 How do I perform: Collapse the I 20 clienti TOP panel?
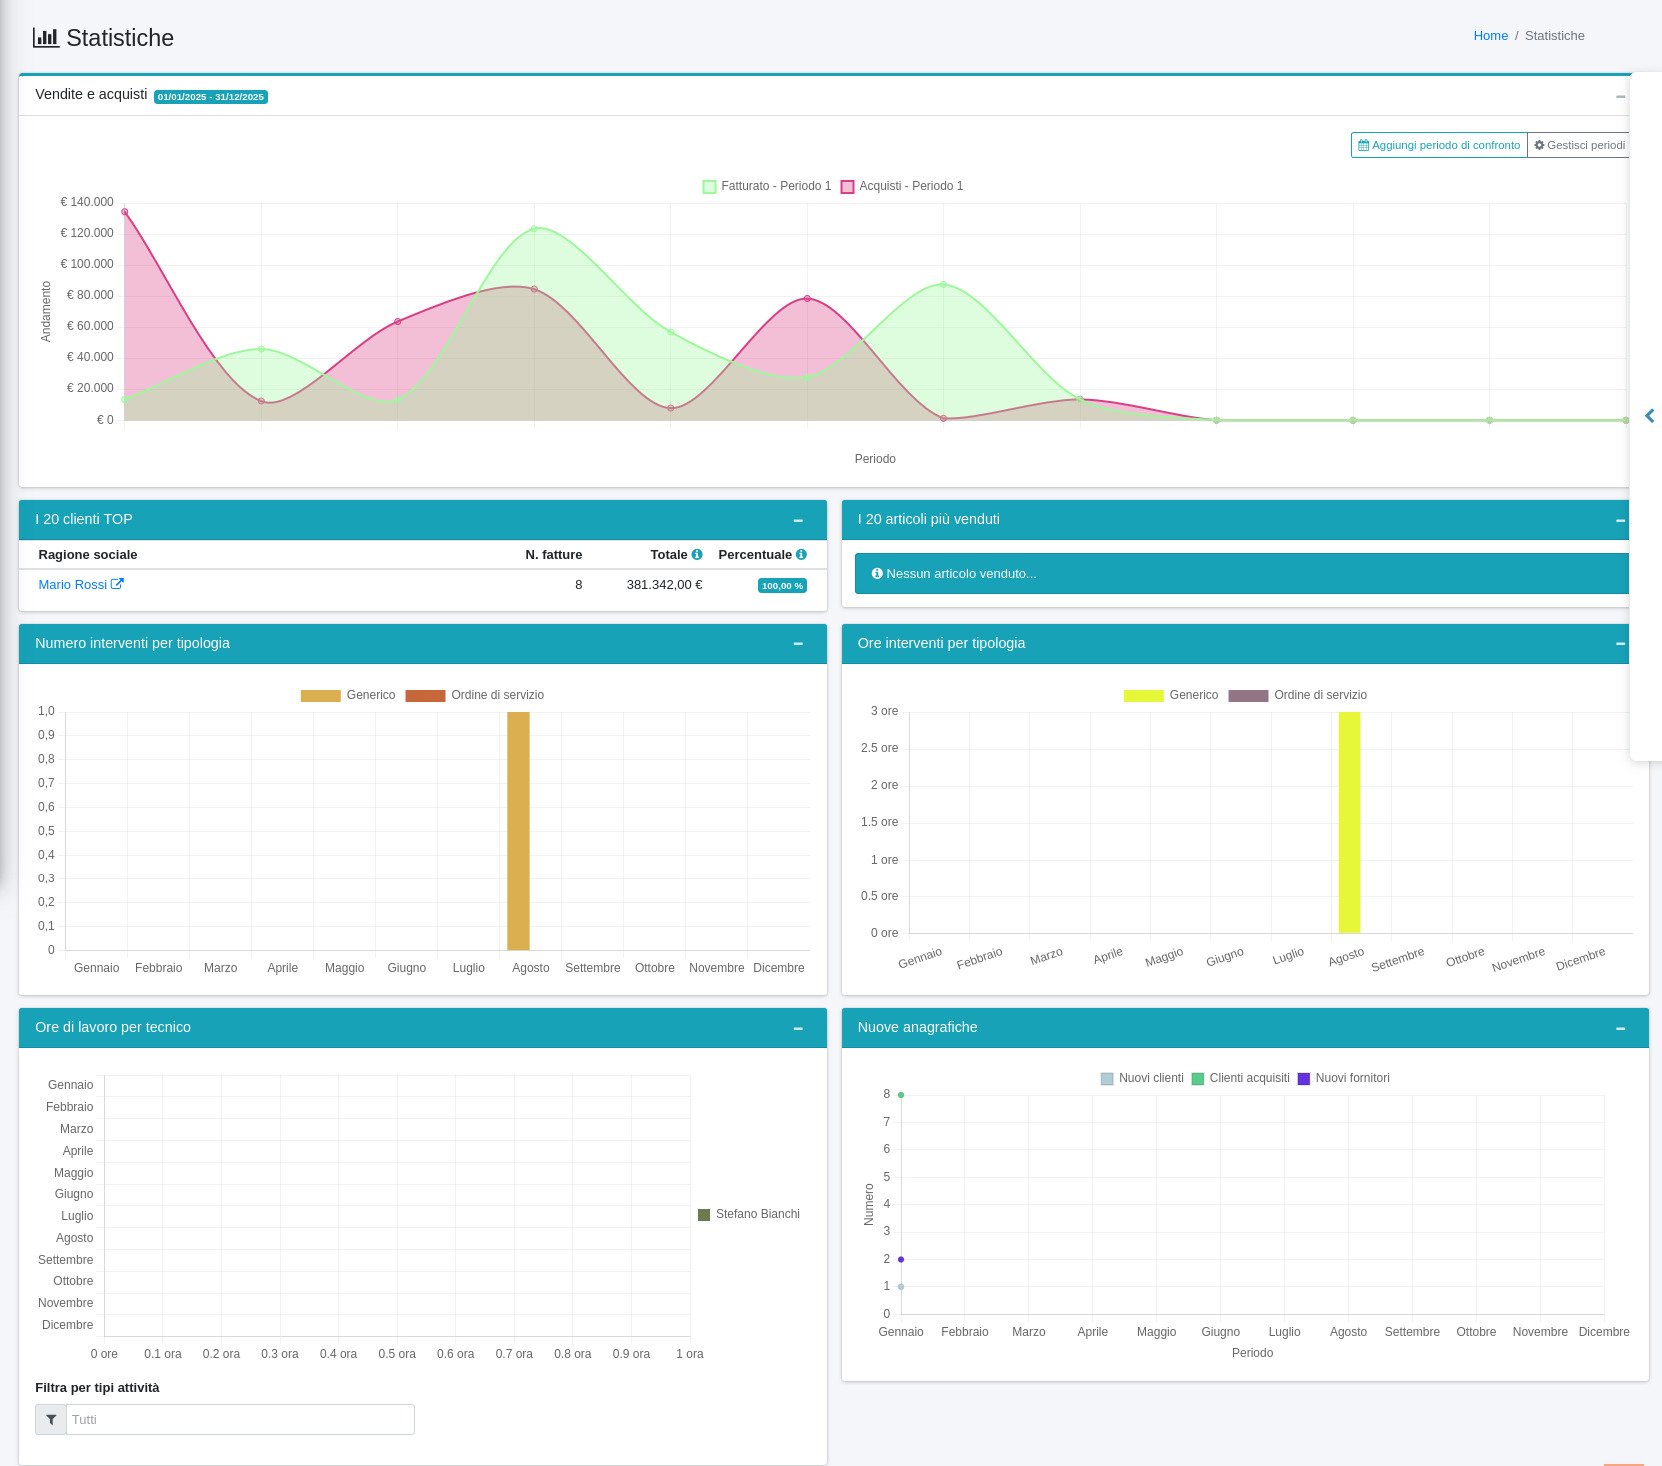pos(798,520)
